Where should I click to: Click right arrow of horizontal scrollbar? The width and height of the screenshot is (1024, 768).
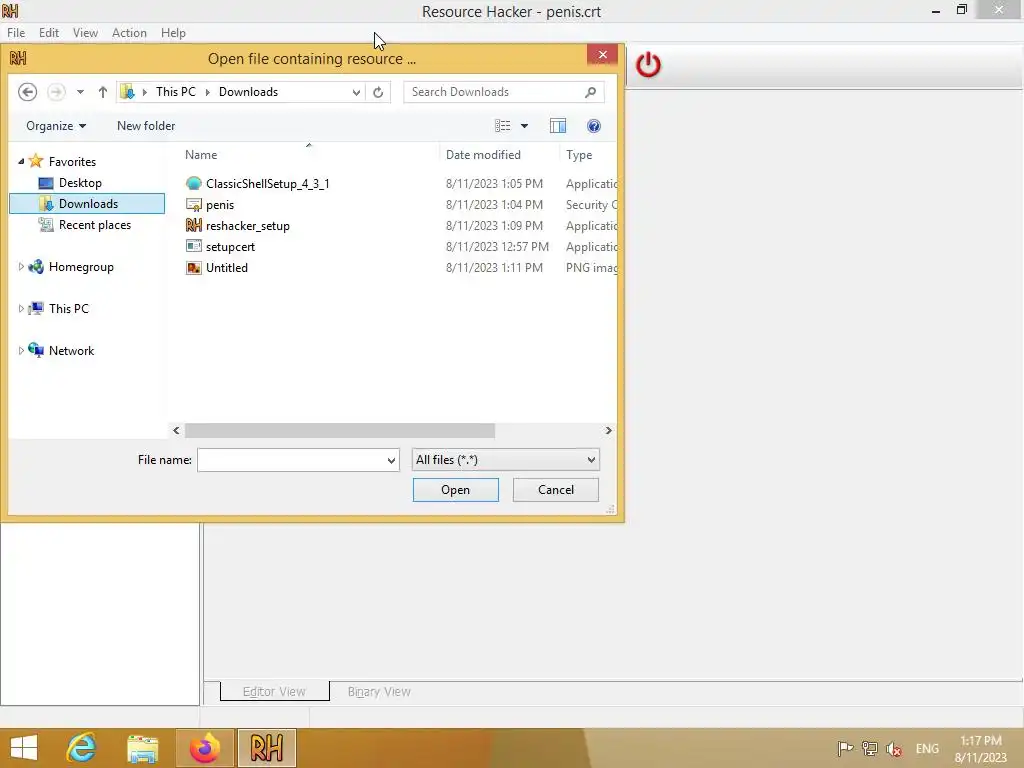(x=608, y=430)
